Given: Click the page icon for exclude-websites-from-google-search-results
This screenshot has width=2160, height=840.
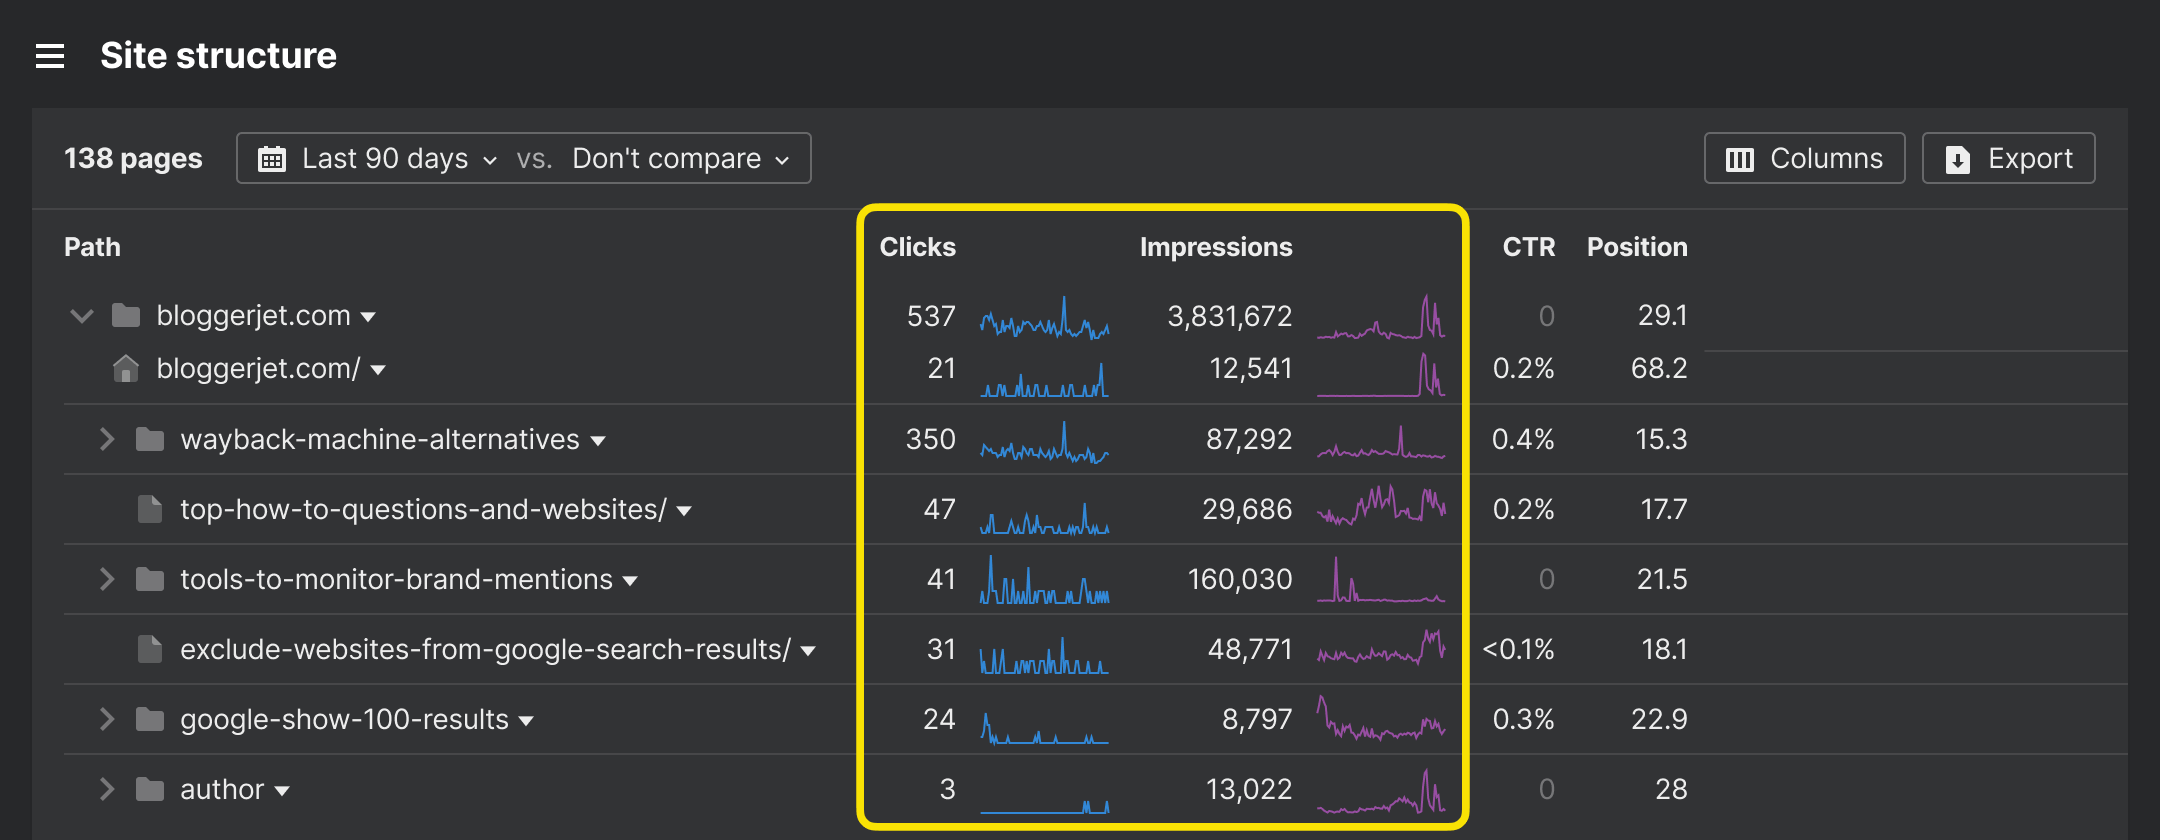Looking at the screenshot, I should 150,649.
